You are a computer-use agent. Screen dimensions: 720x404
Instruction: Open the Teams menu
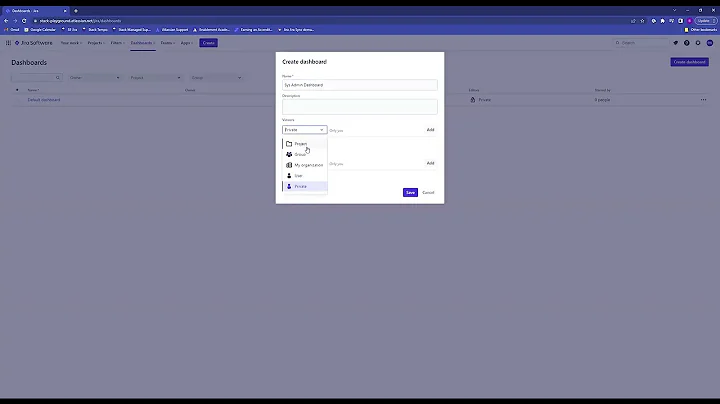point(168,43)
